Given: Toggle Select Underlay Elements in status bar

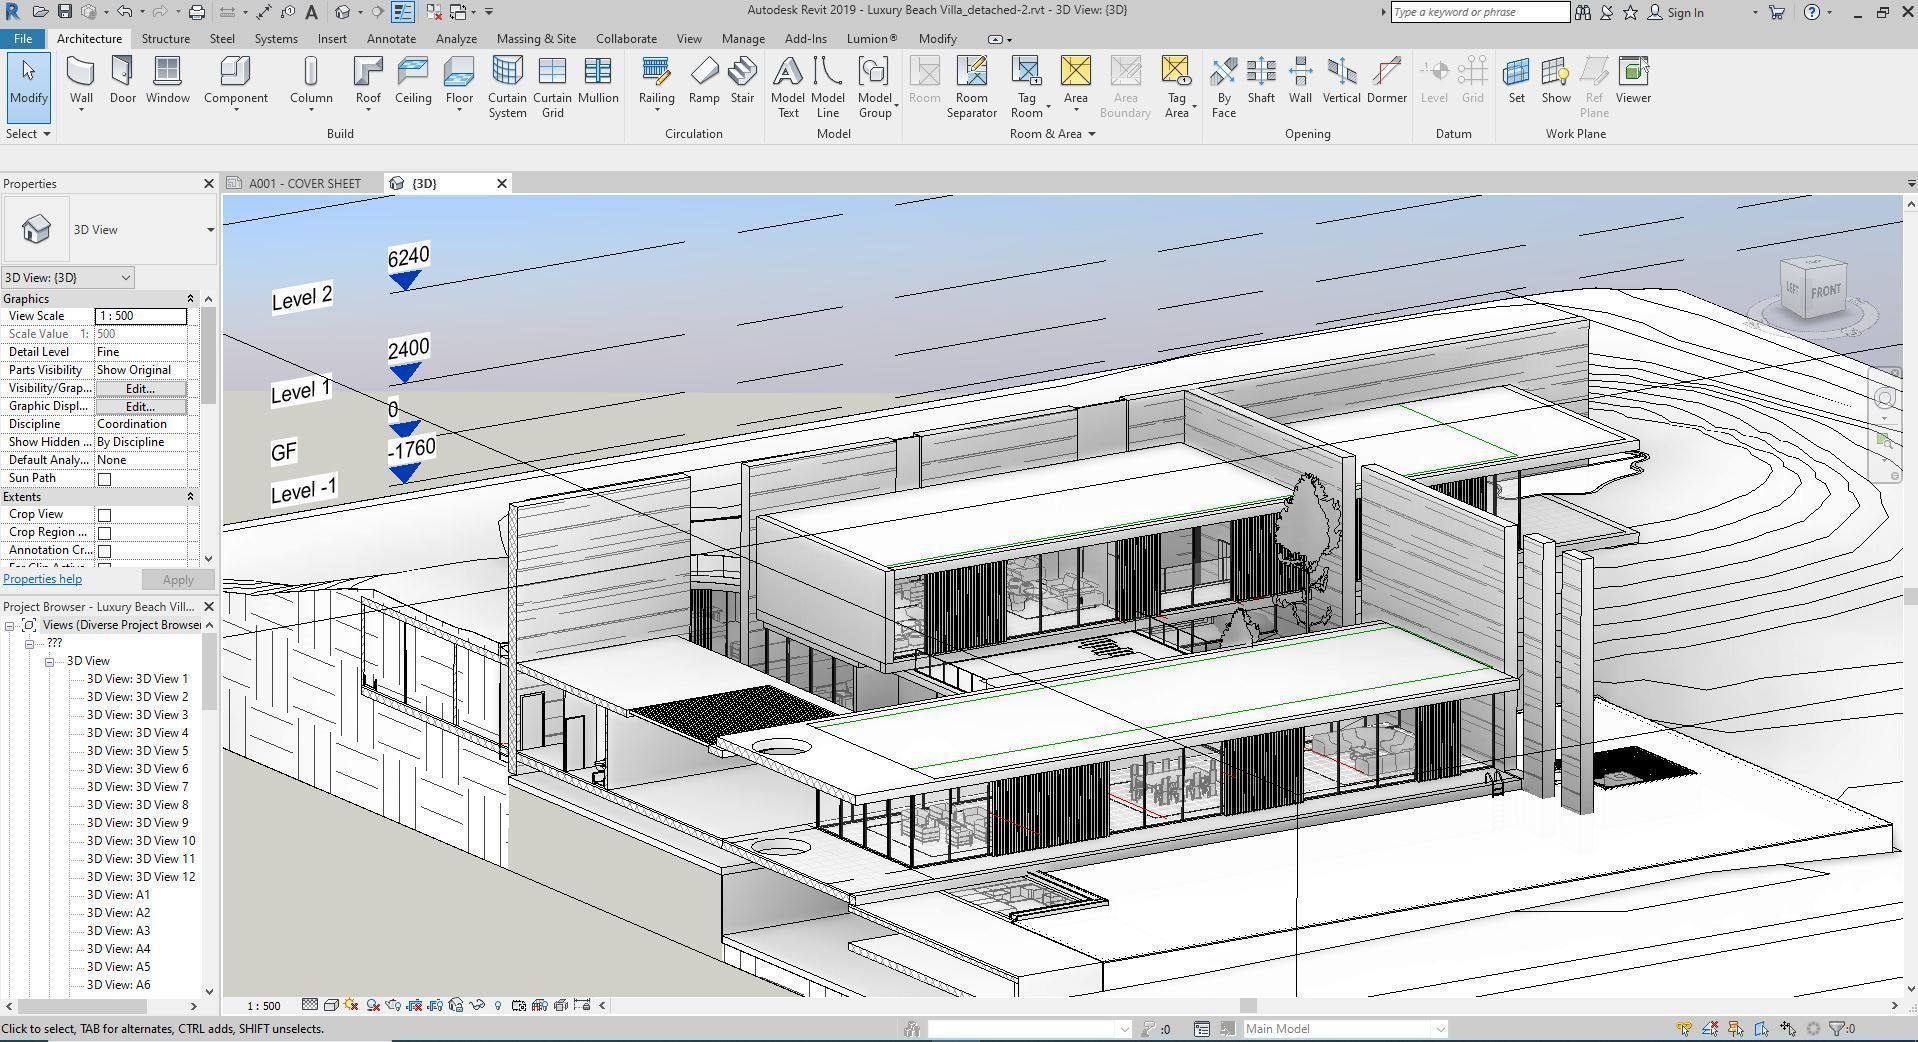Looking at the screenshot, I should [x=1710, y=1028].
